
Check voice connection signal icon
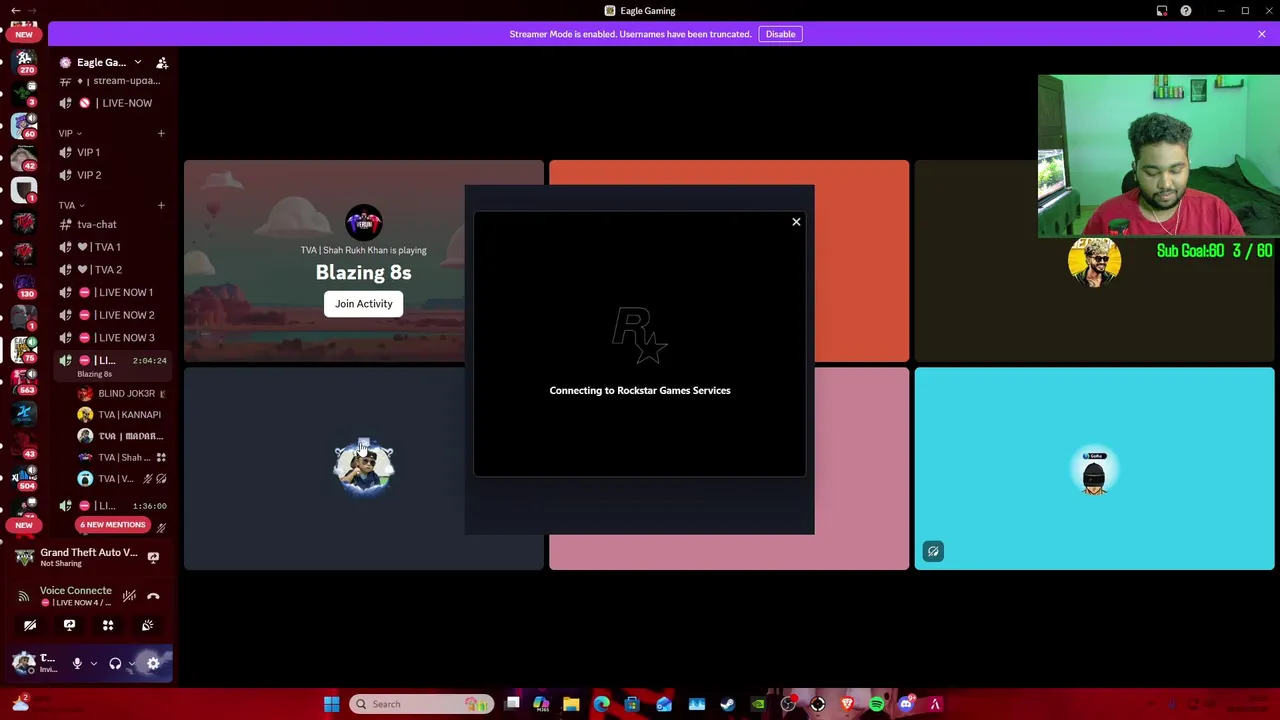point(24,596)
